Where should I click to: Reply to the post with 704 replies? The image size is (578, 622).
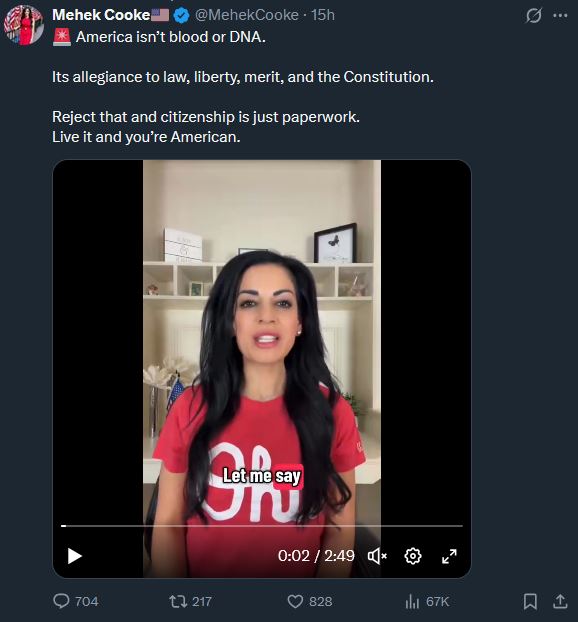click(x=75, y=601)
